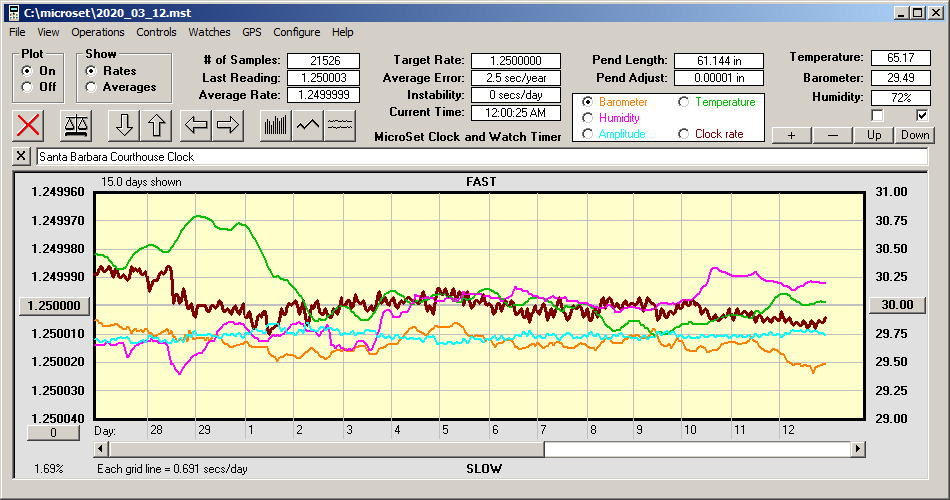The width and height of the screenshot is (950, 500).
Task: Click the Target Rate value field
Action: pos(516,61)
